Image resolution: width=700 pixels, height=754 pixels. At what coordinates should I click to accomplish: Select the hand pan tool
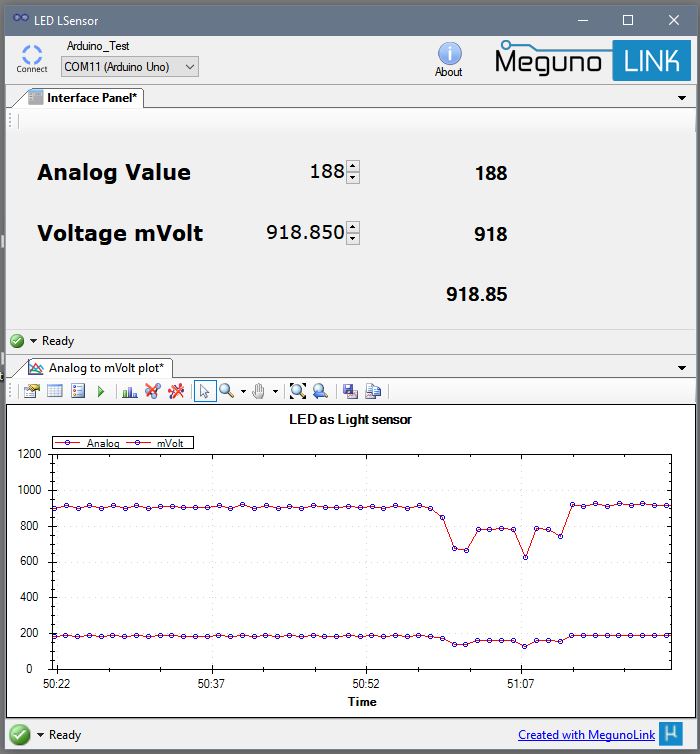(259, 391)
